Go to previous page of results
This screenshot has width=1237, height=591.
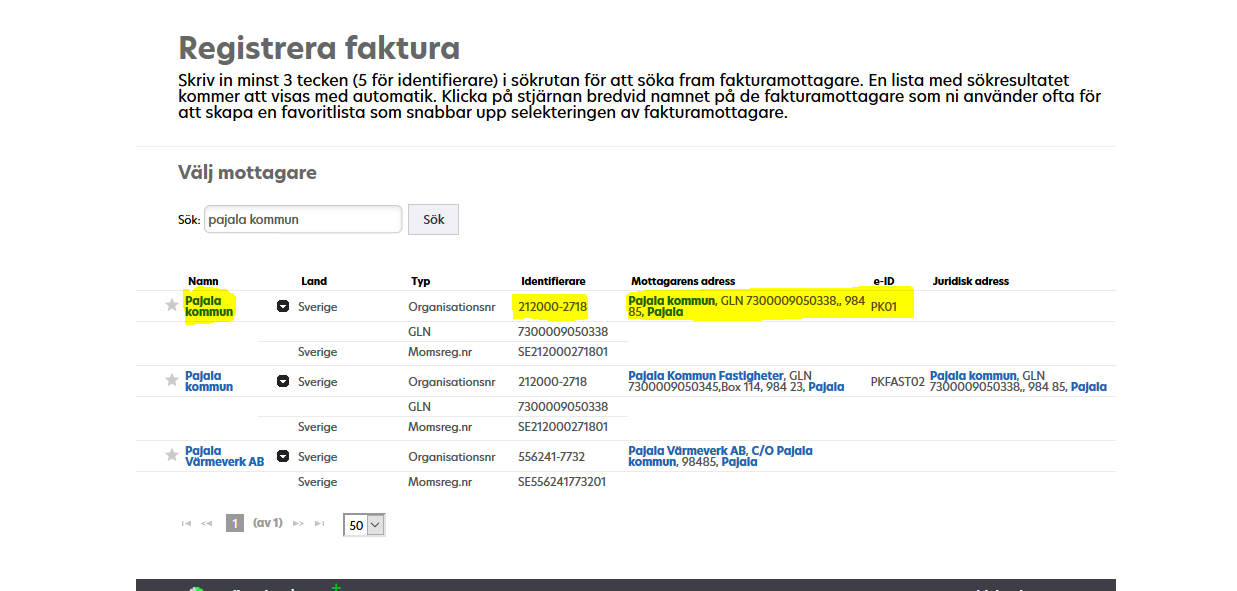click(207, 523)
